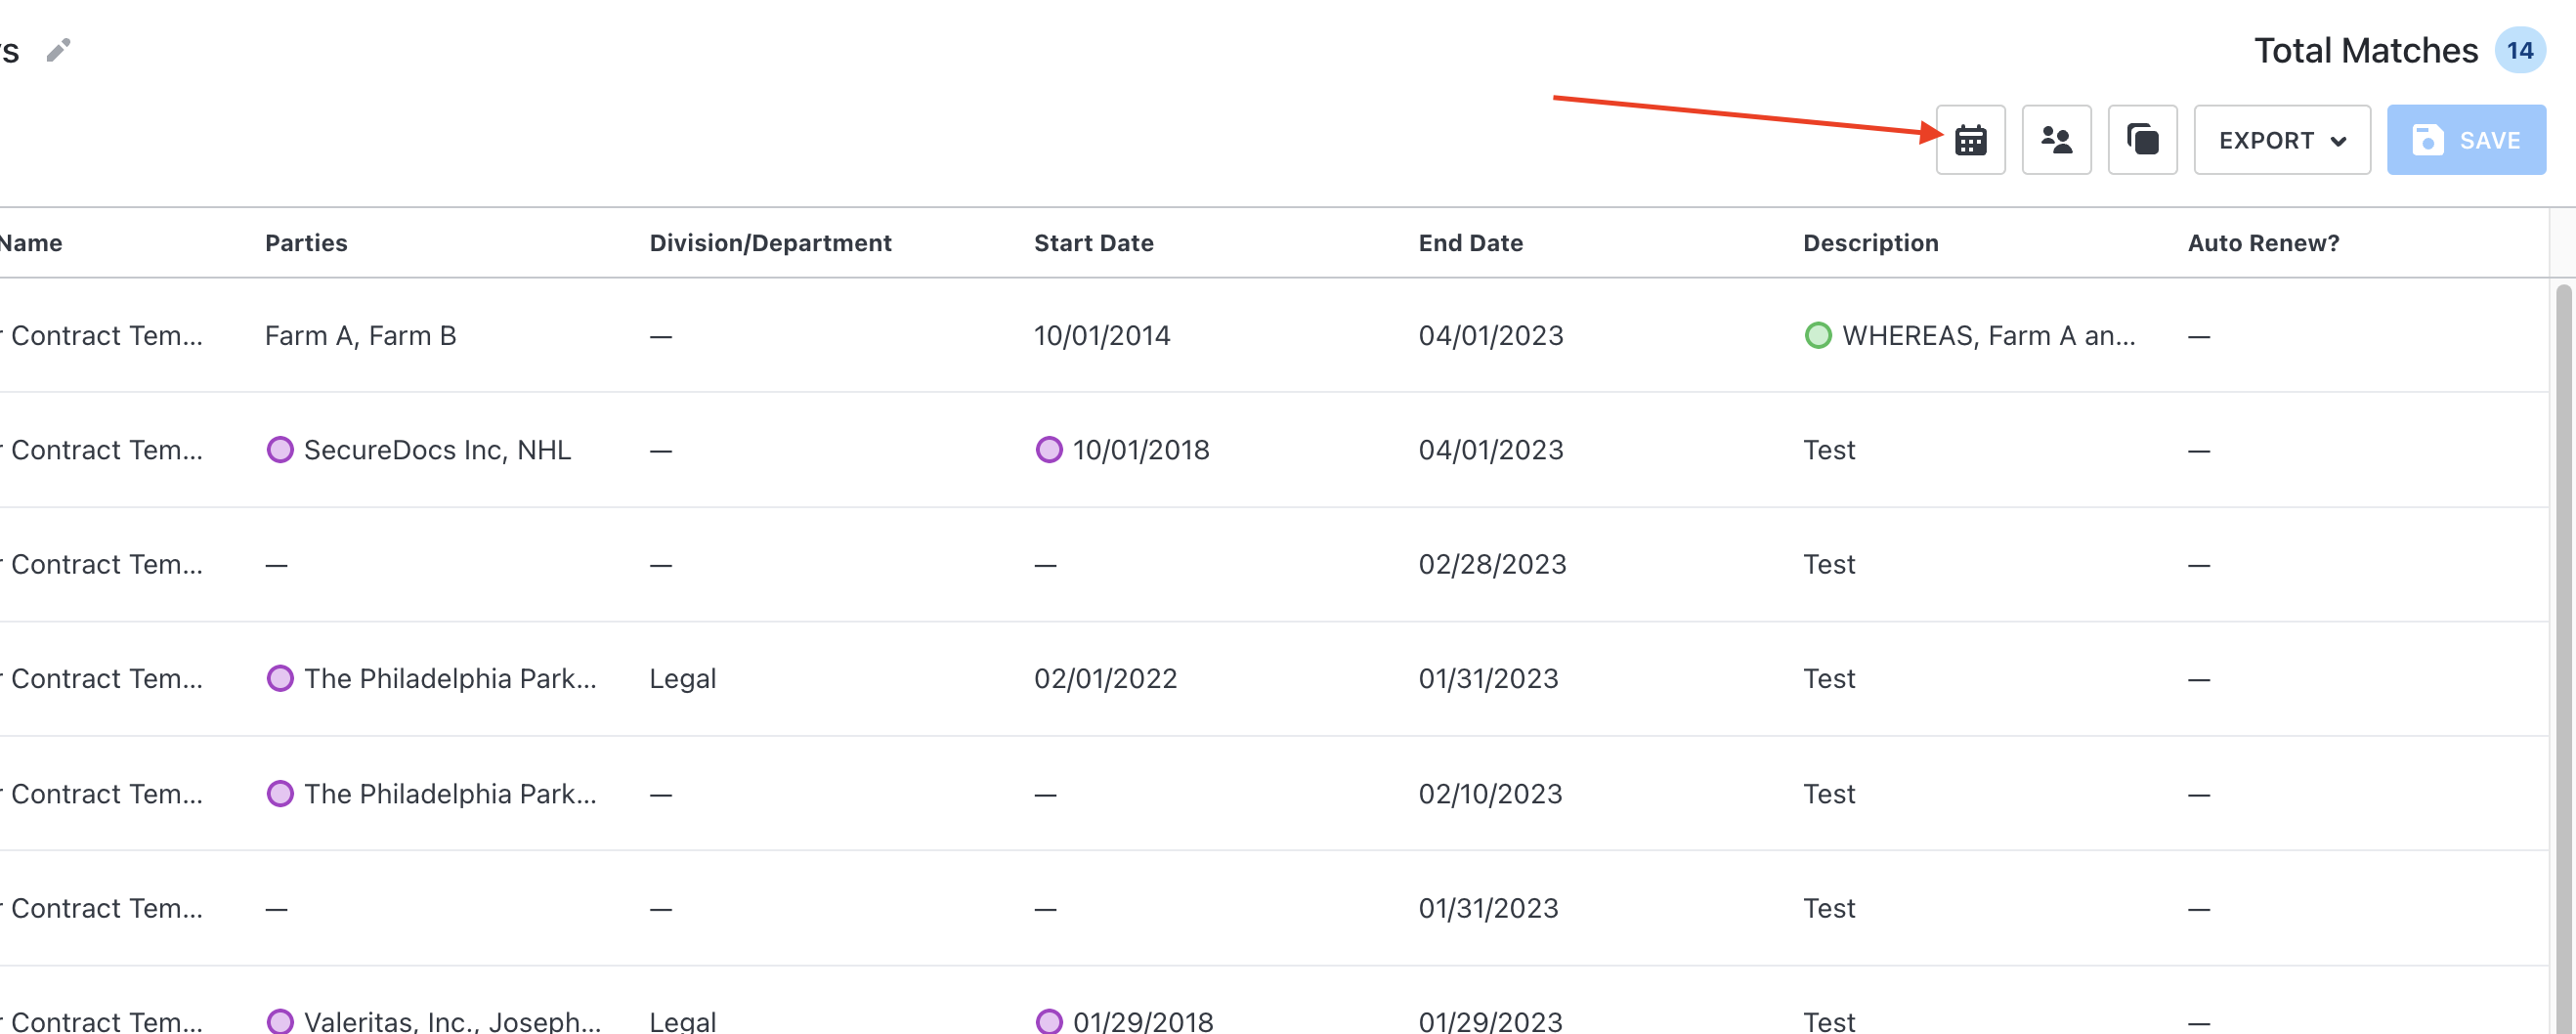Select WHEREAS, Farm A an... description
The height and width of the screenshot is (1034, 2576).
1988,336
